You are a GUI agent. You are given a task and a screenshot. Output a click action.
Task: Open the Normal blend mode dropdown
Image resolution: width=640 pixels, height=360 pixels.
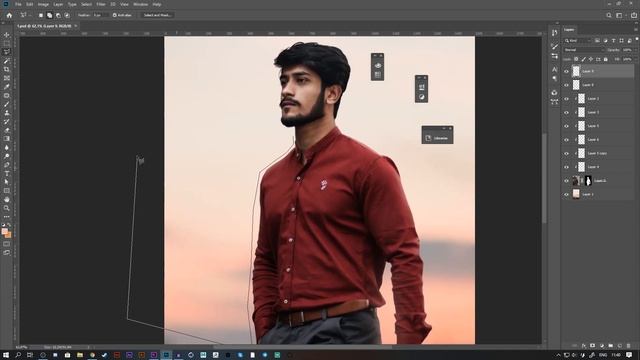pyautogui.click(x=583, y=50)
